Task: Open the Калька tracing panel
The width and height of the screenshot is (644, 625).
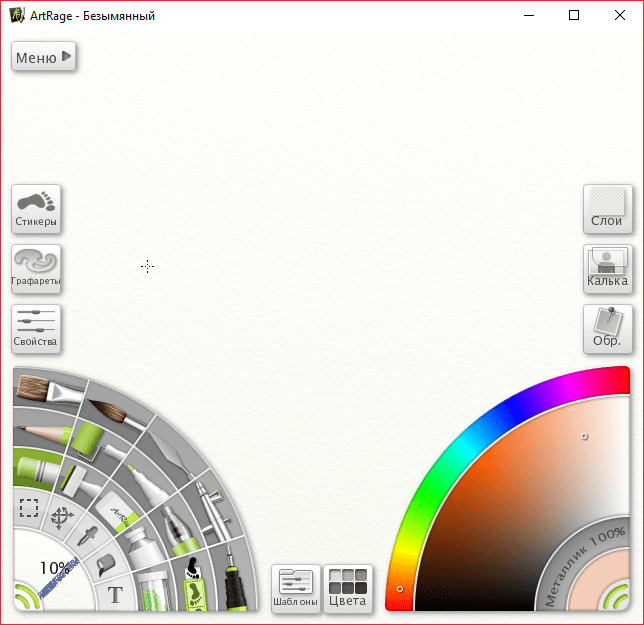Action: pos(607,269)
